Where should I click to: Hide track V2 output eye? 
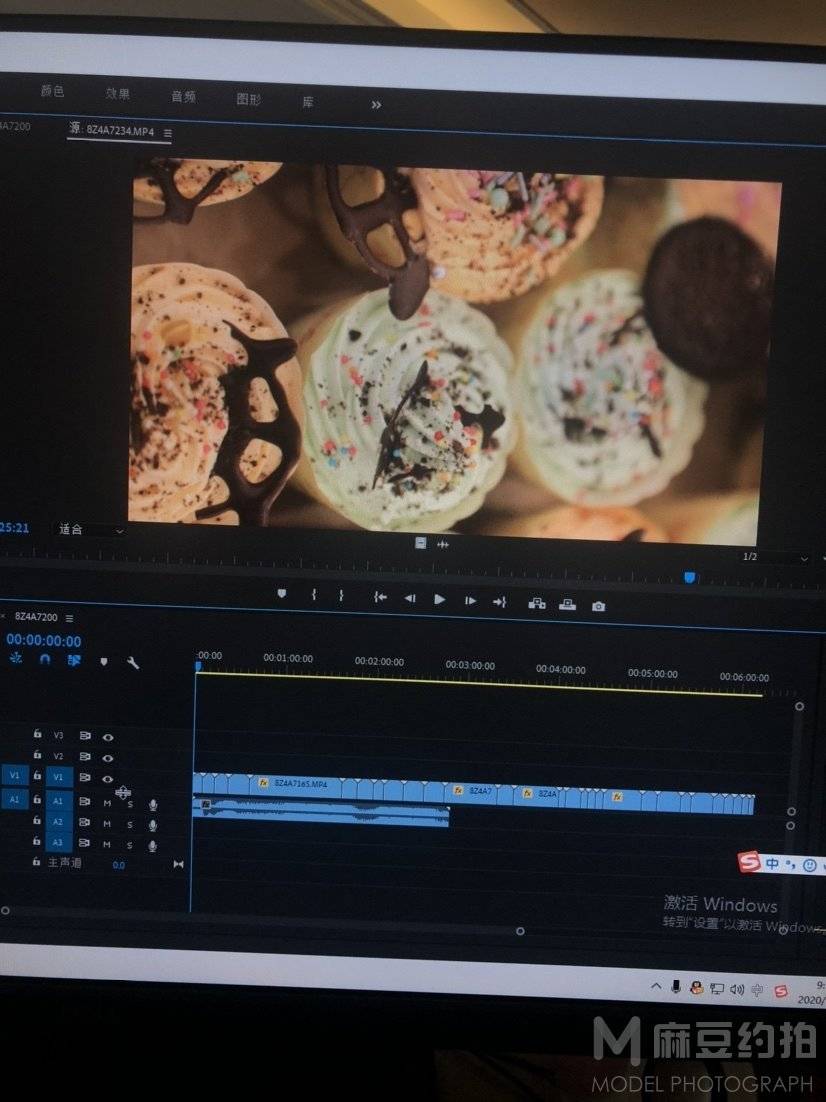point(108,758)
